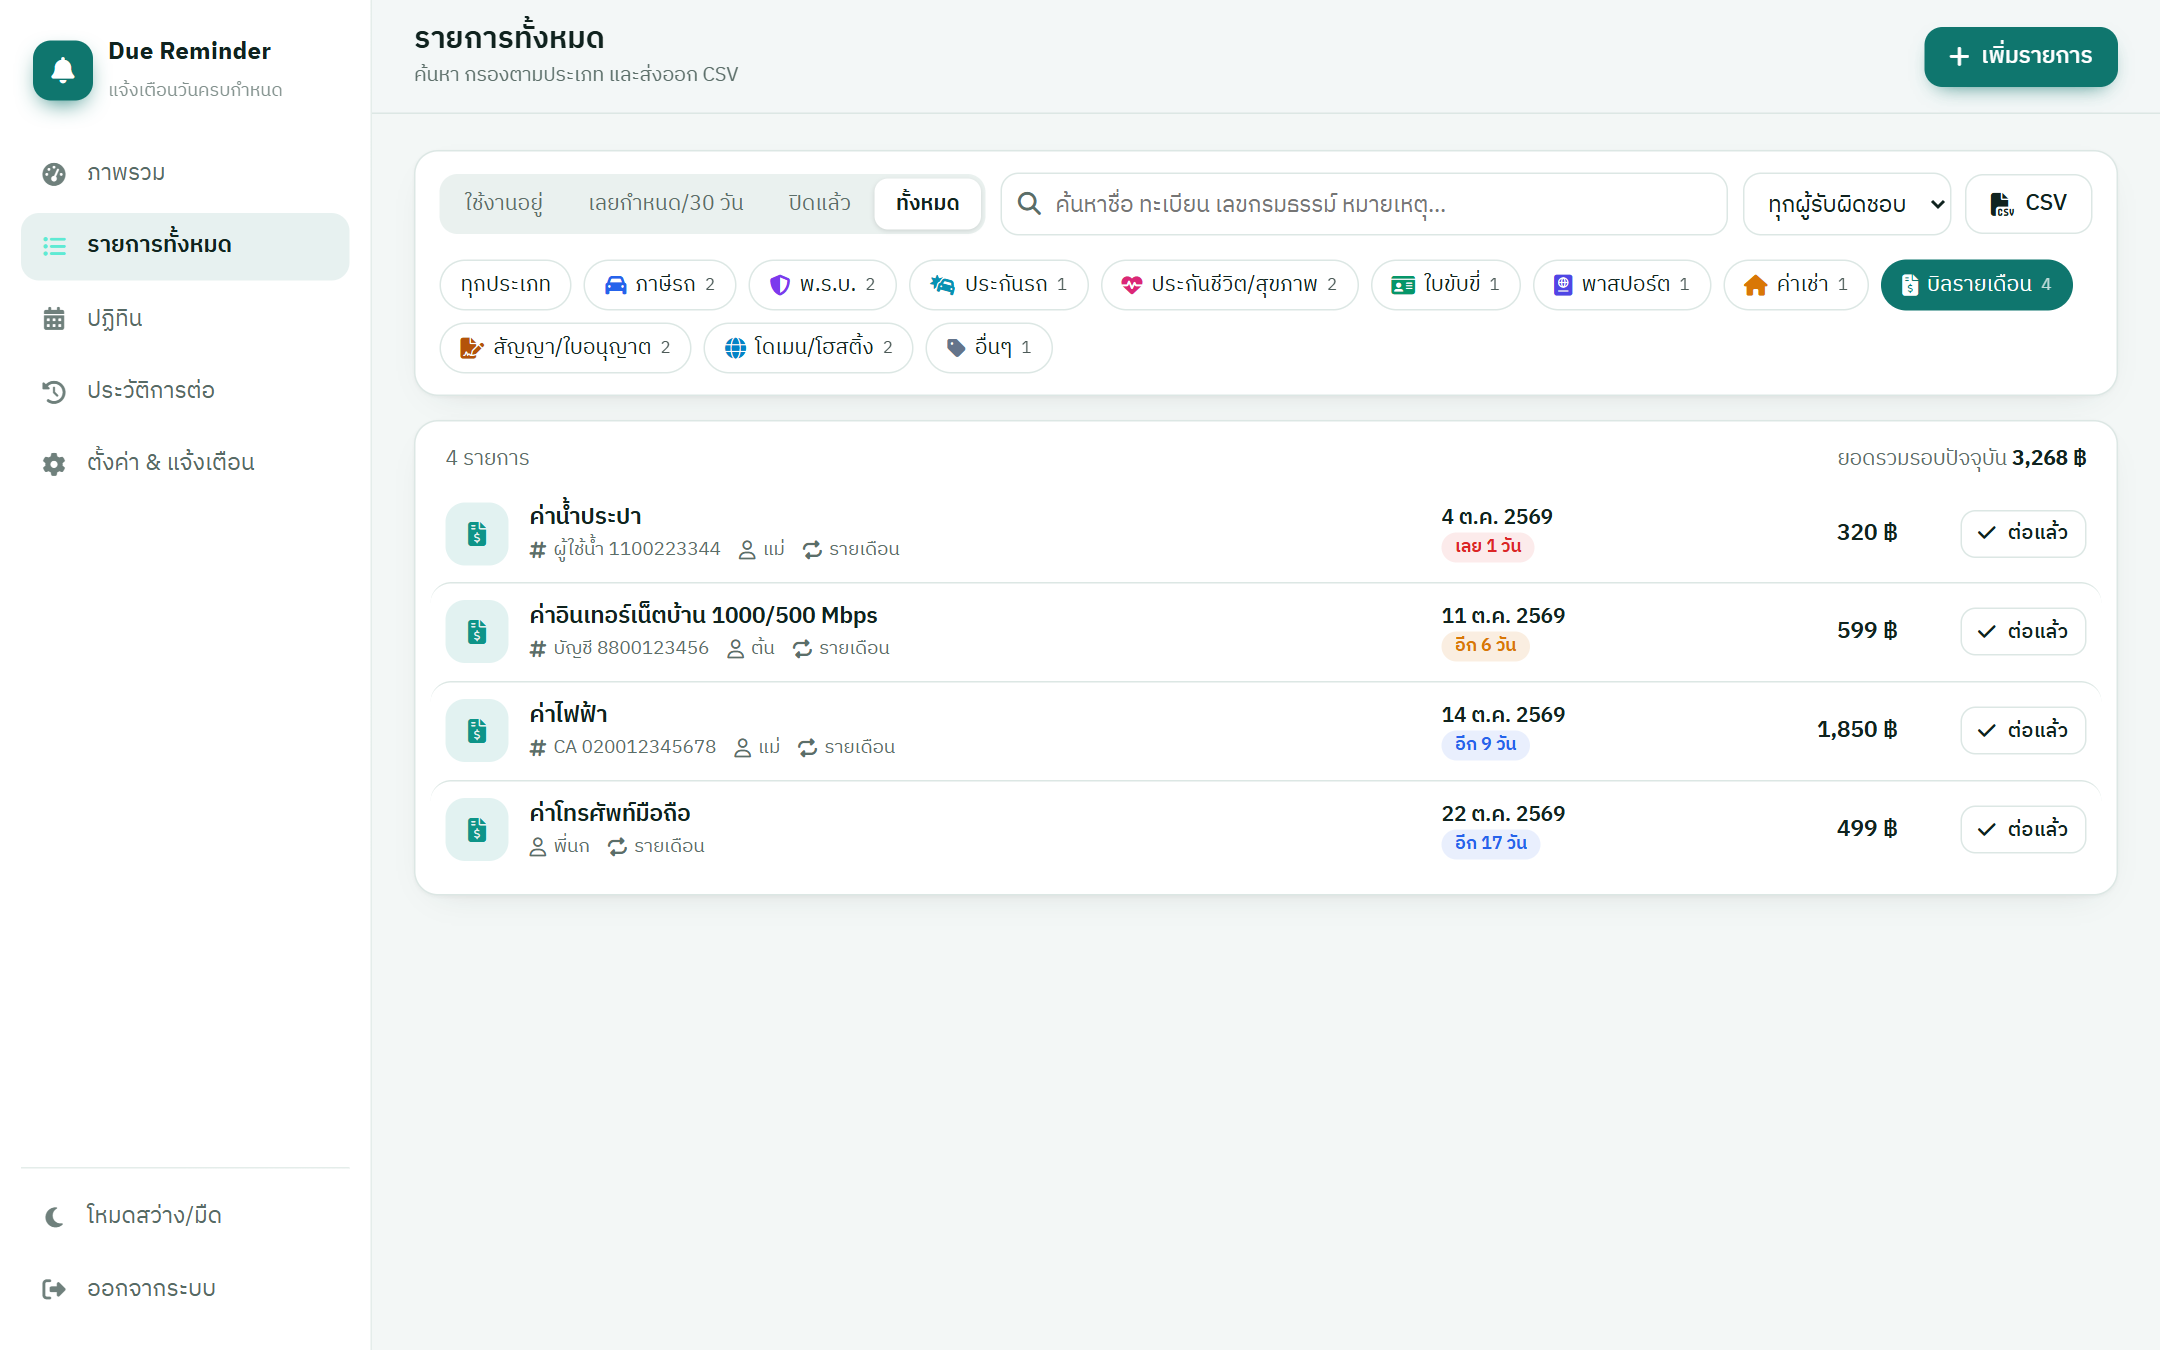Click the เลย 1 วัน overdue badge
Image resolution: width=2160 pixels, height=1350 pixels.
pos(1487,547)
